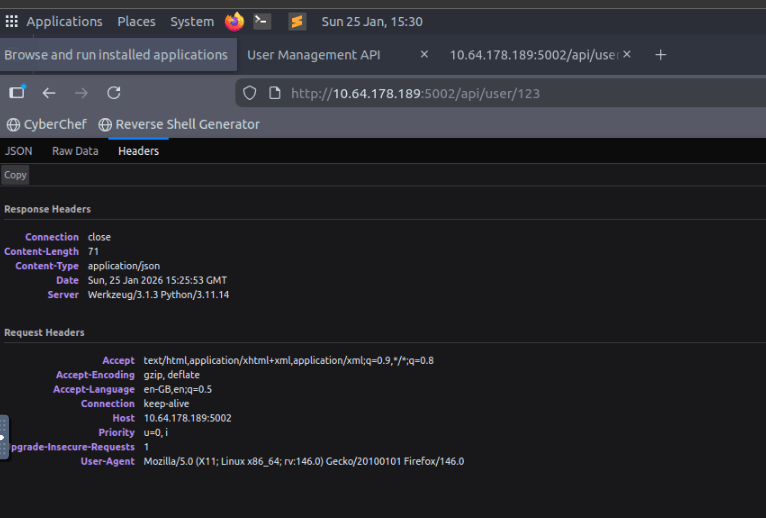The width and height of the screenshot is (766, 518).
Task: Open the Places menu
Action: point(136,22)
